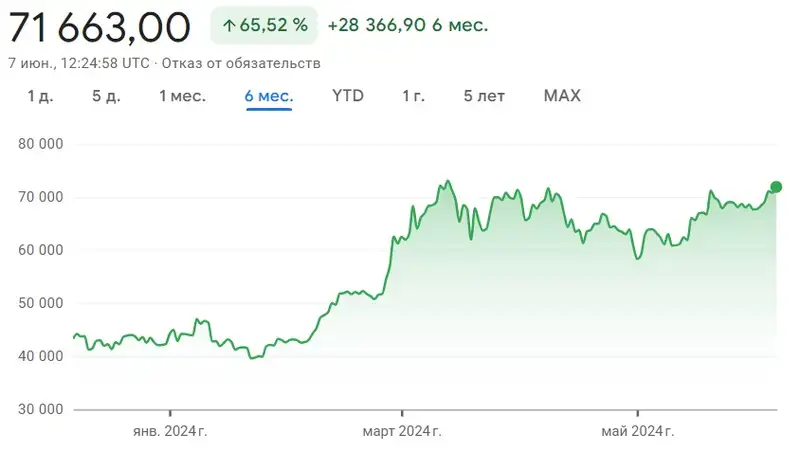
Task: Open the 5 лет time range
Action: [x=484, y=96]
